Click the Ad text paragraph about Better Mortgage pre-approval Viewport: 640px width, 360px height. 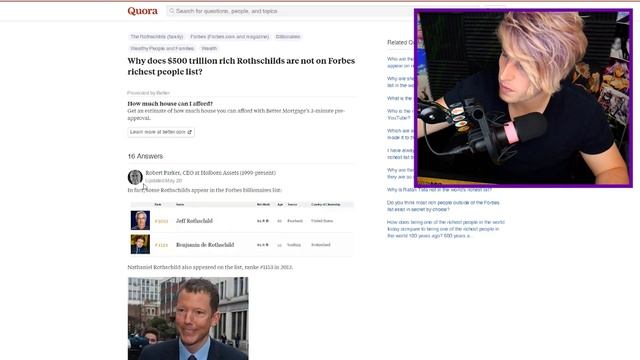236,114
